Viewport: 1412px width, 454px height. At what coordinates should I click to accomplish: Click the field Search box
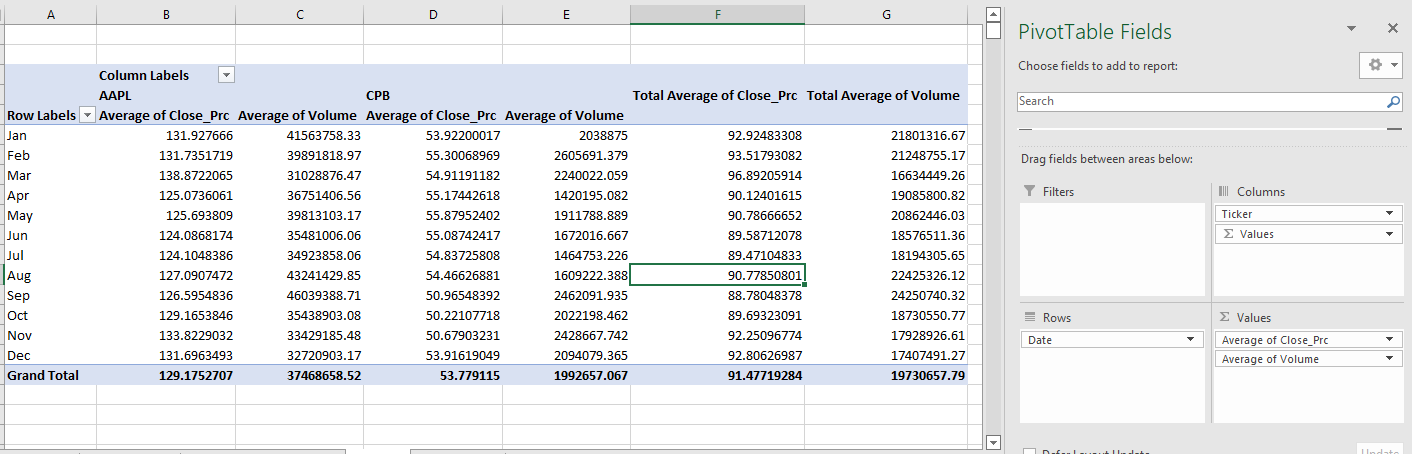(1200, 101)
